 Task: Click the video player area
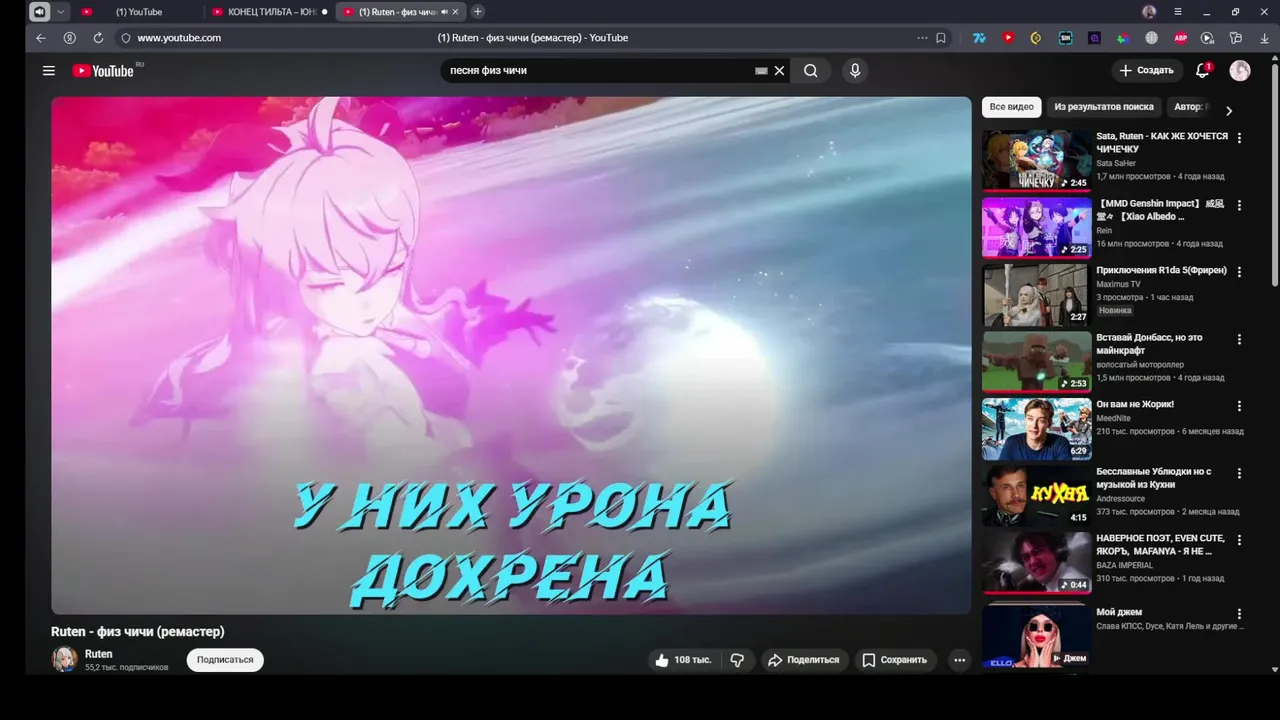click(x=511, y=355)
